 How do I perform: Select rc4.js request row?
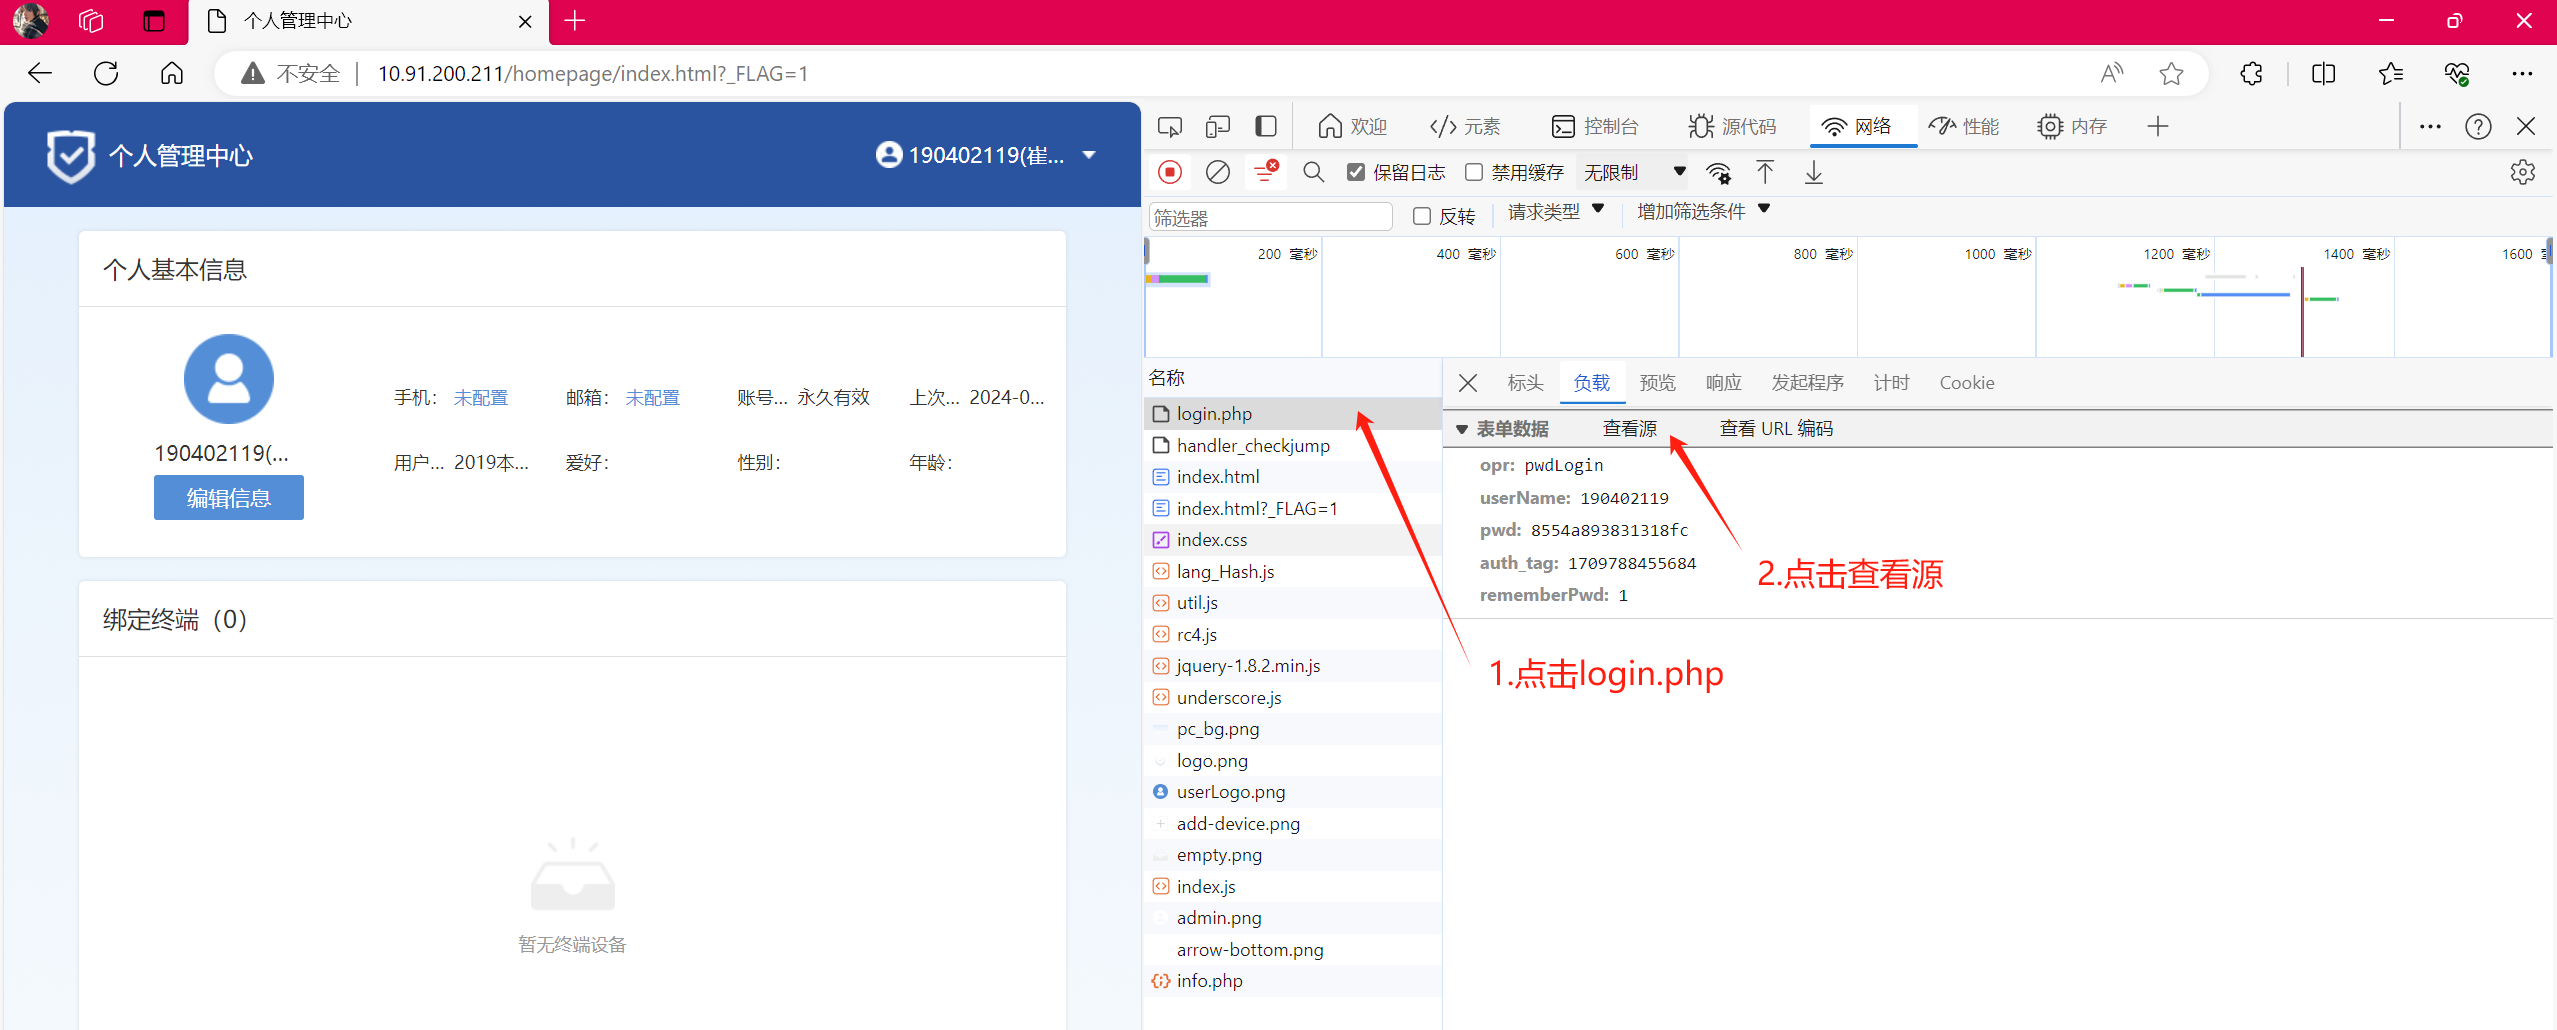[1292, 635]
